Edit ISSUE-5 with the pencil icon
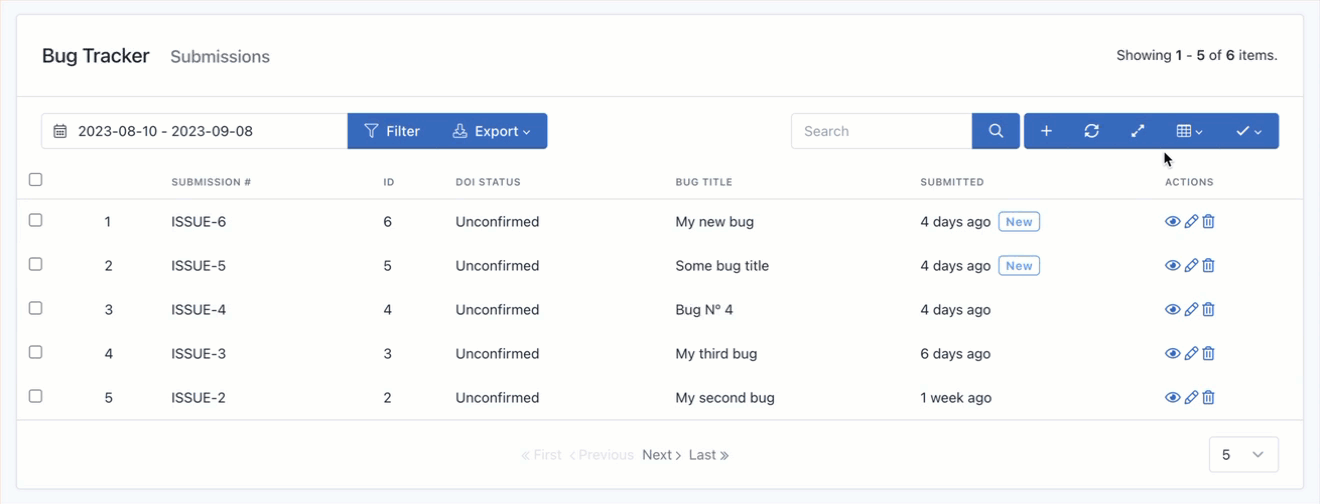Image resolution: width=1320 pixels, height=504 pixels. pos(1191,266)
